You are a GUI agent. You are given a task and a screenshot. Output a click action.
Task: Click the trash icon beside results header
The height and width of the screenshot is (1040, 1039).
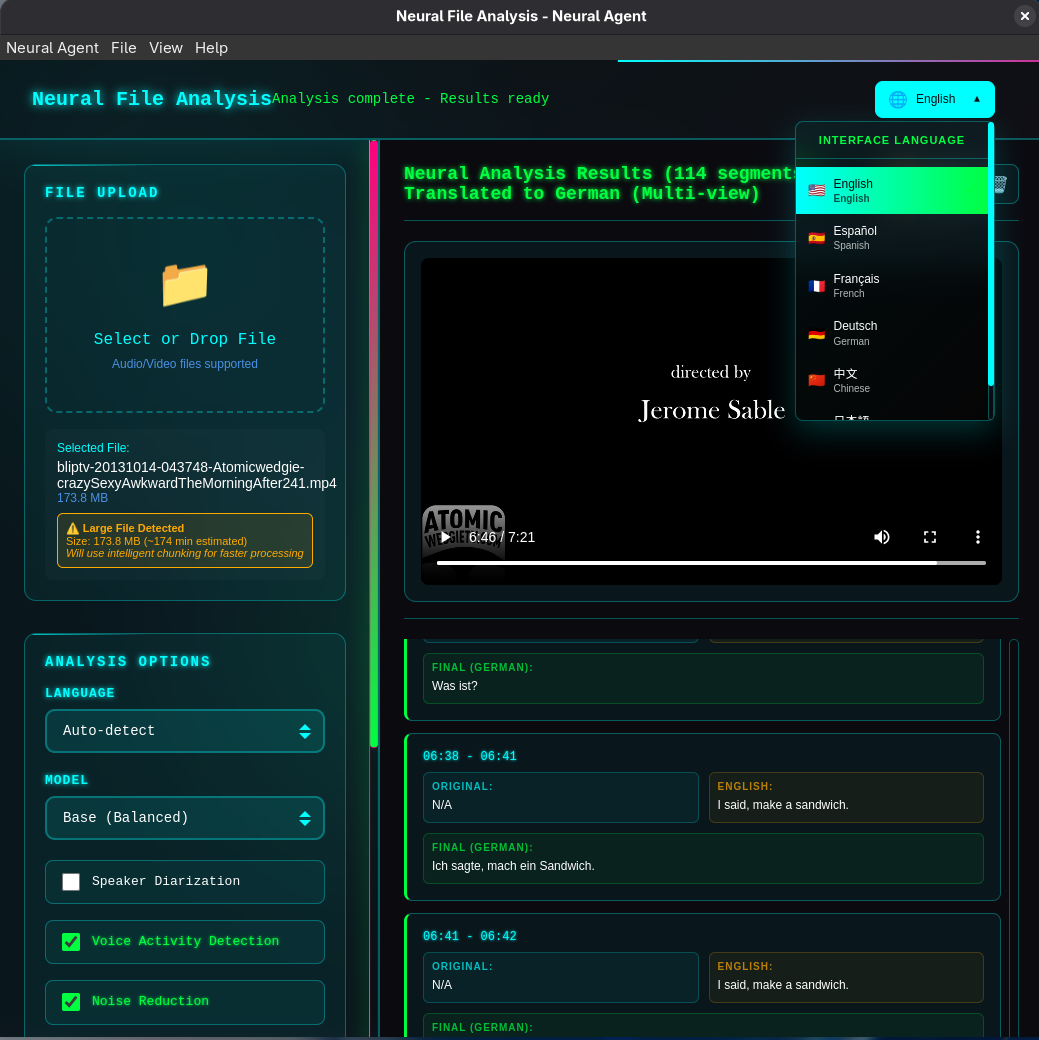[1001, 184]
